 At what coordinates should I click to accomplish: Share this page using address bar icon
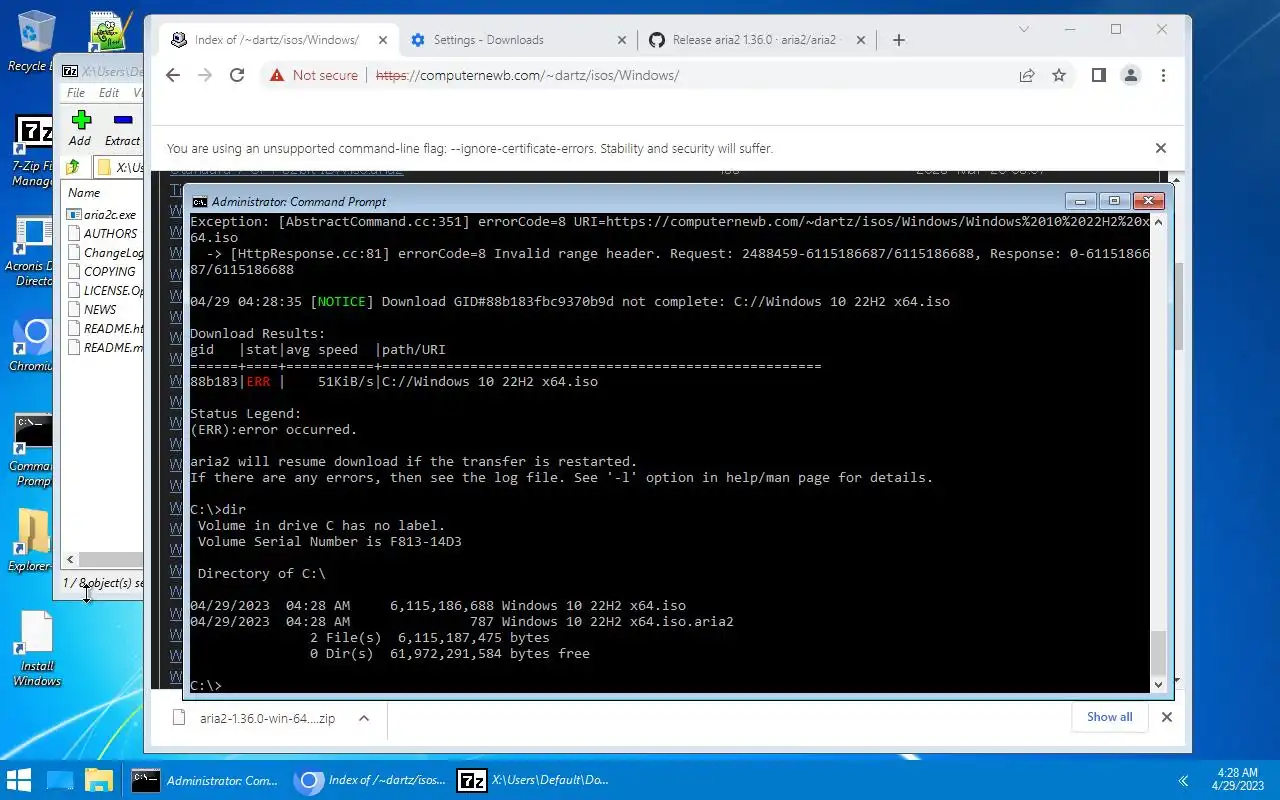click(1027, 75)
